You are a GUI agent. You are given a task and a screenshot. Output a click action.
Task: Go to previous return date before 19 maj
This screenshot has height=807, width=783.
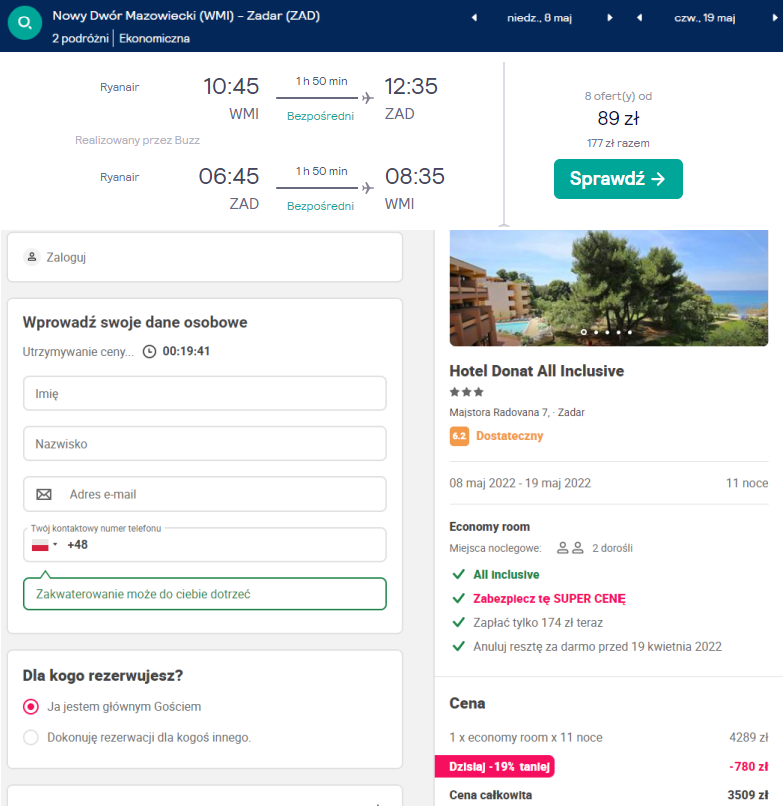tap(639, 18)
